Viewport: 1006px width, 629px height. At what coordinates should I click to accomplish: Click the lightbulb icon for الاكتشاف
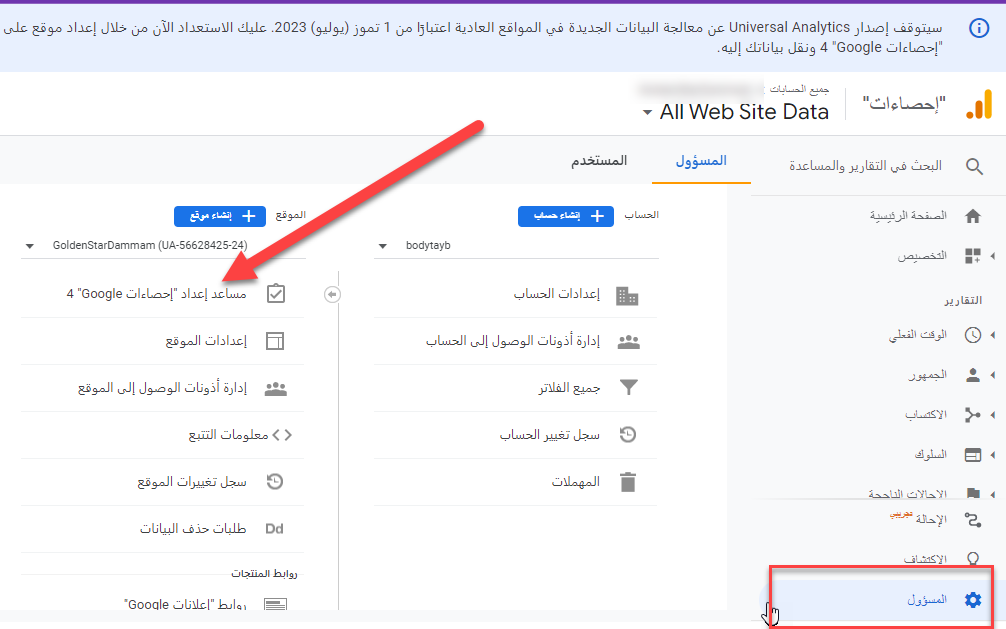pos(973,558)
